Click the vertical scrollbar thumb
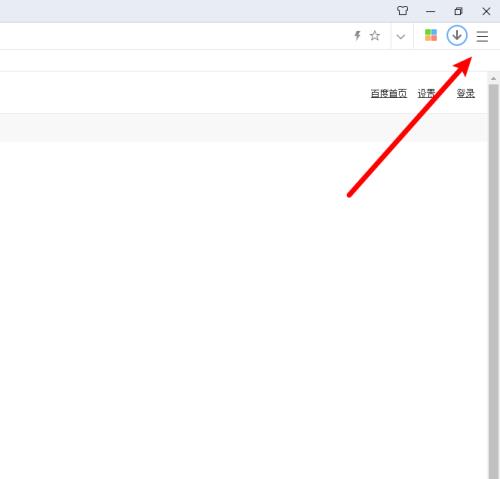Image resolution: width=500 pixels, height=479 pixels. (x=493, y=282)
